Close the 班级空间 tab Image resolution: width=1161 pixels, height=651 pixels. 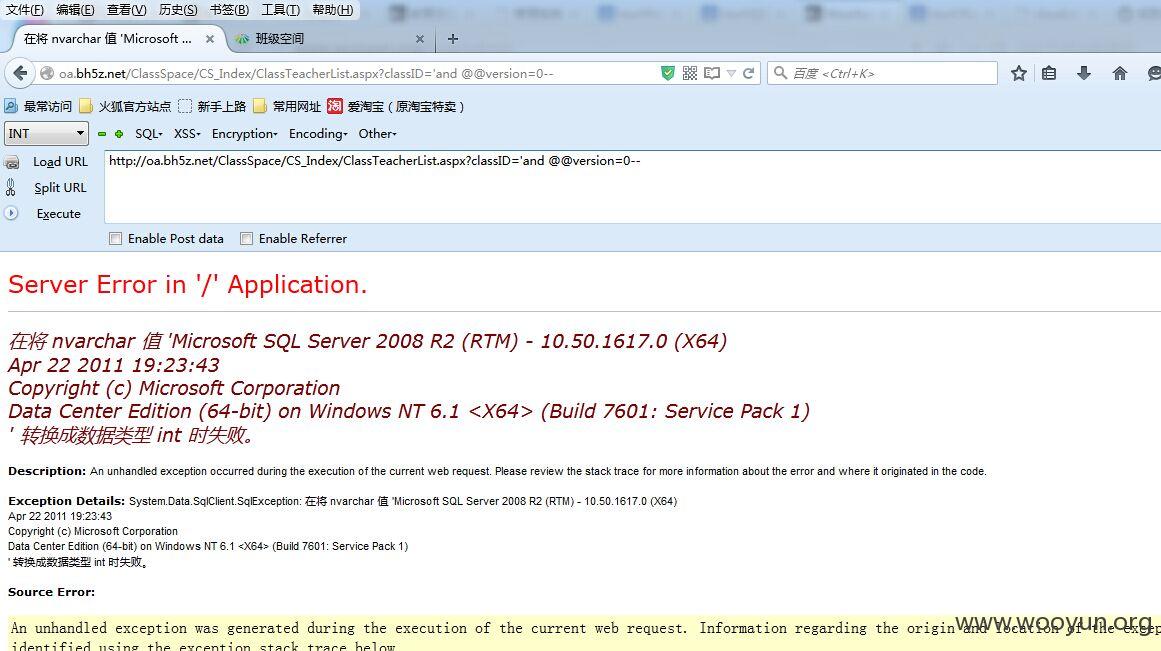(420, 39)
